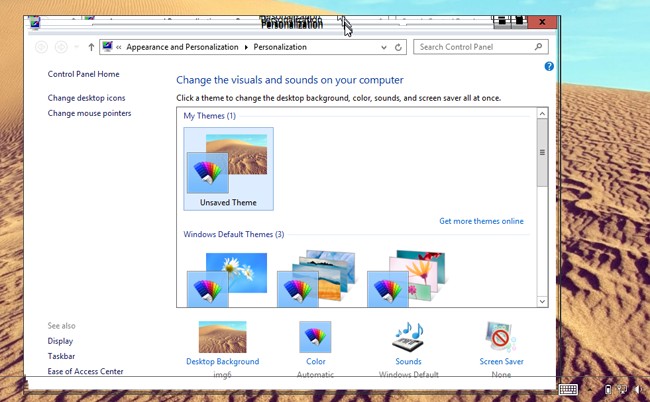650x402 pixels.
Task: Click Appearance and Personalization breadcrumb
Action: [x=182, y=47]
